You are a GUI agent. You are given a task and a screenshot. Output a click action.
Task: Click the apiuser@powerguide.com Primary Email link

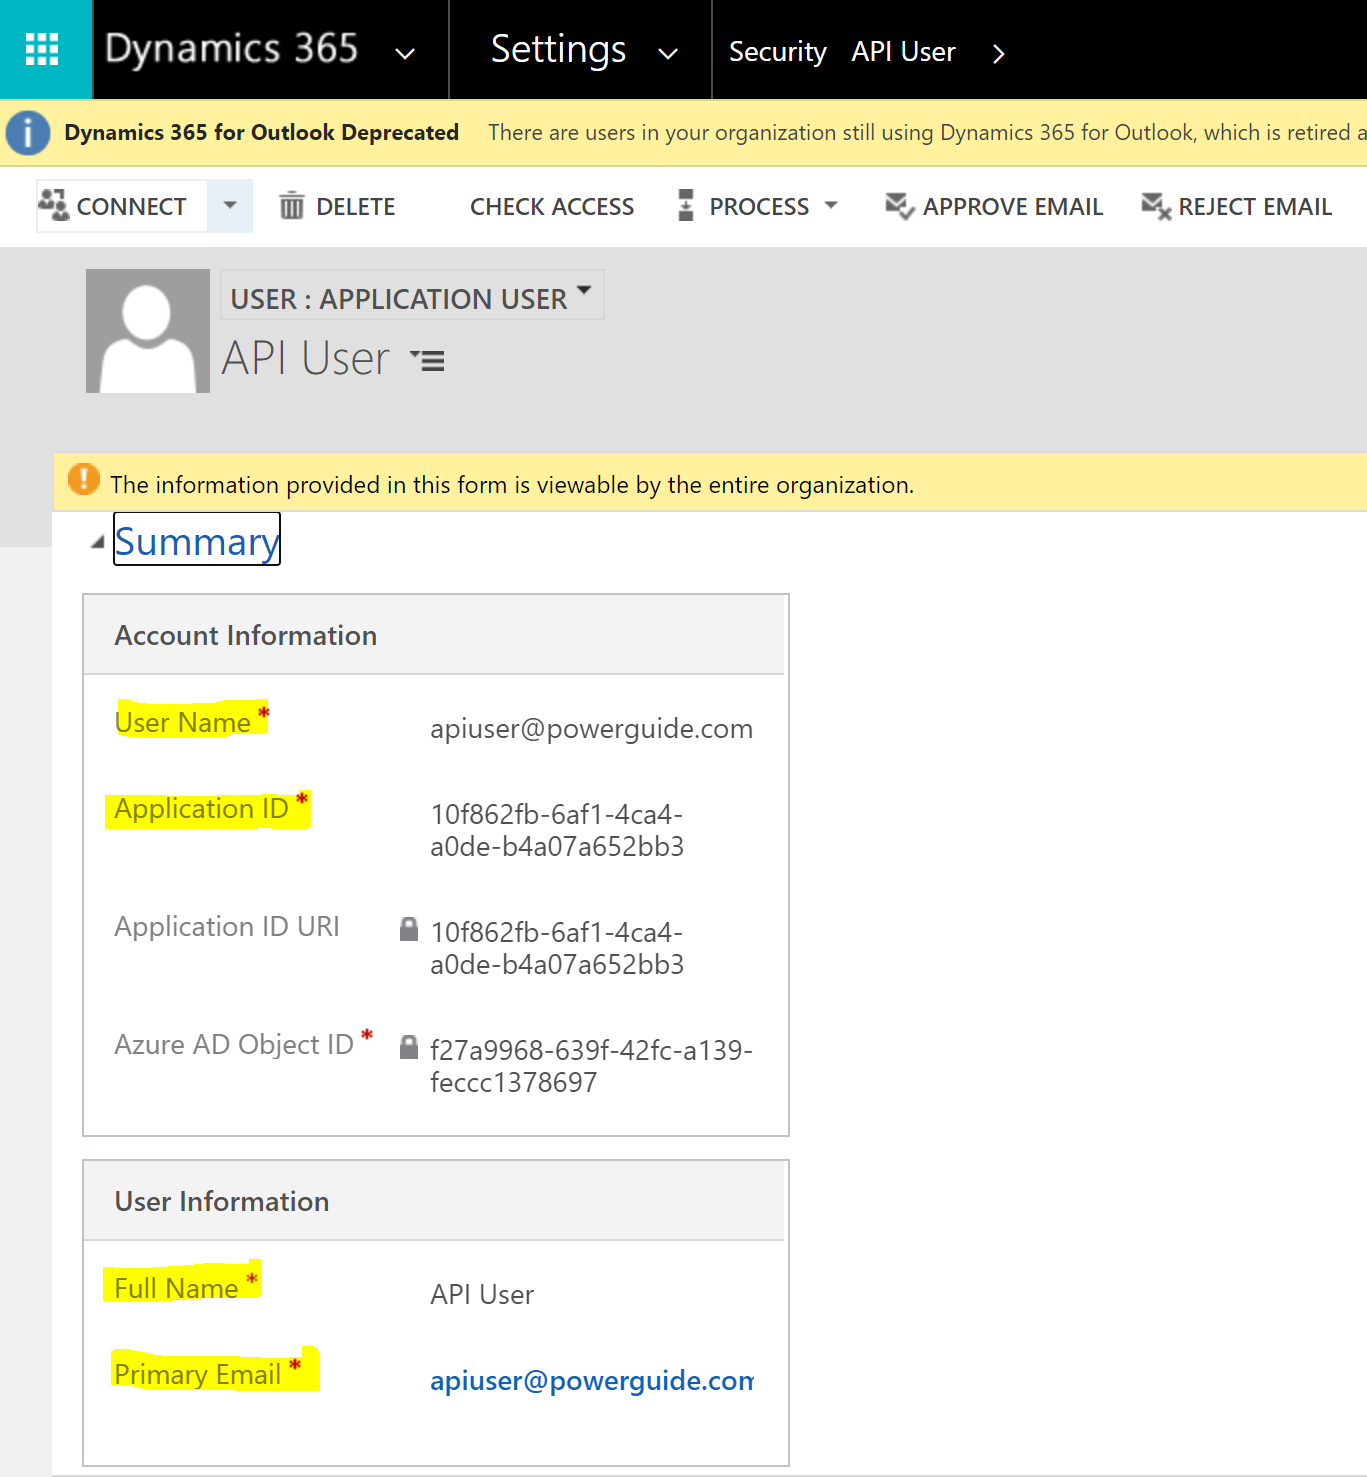[591, 1381]
